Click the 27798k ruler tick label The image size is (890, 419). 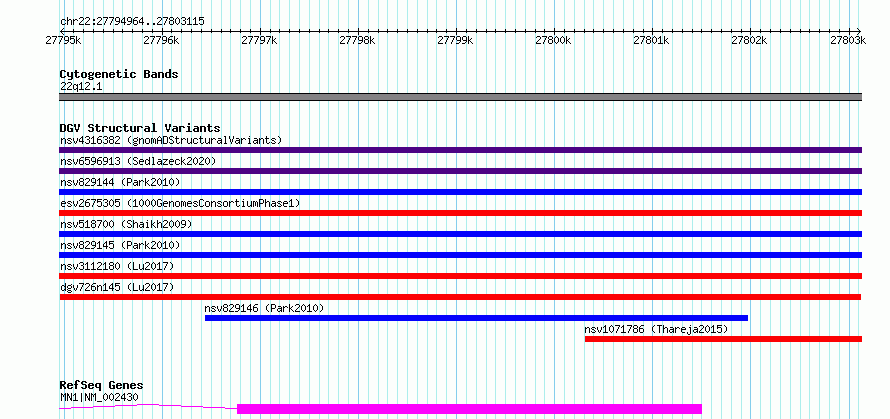pyautogui.click(x=358, y=40)
